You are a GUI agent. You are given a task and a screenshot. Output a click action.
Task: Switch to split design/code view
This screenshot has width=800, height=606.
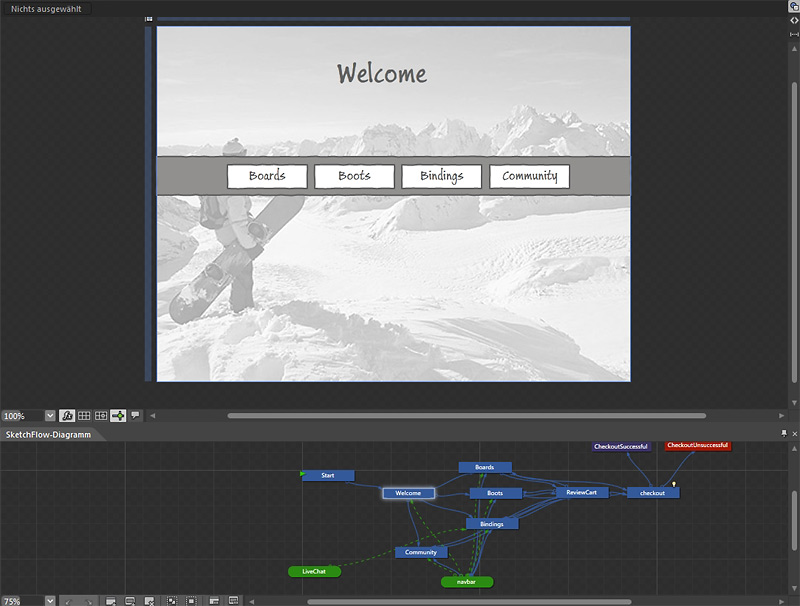coord(794,34)
